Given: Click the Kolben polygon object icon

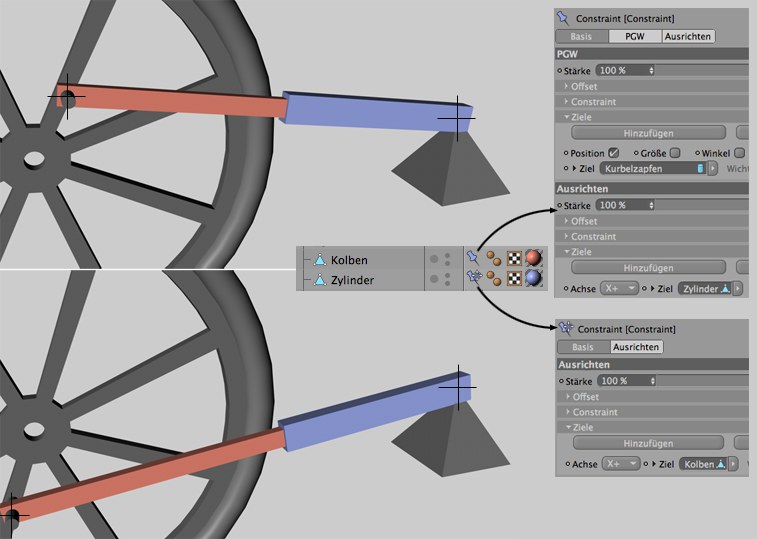Looking at the screenshot, I should pos(320,260).
